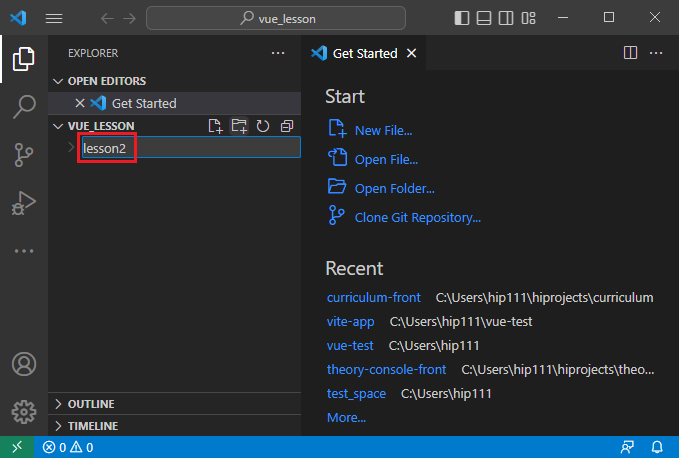This screenshot has height=458, width=679.
Task: Open the Explorer view in activity bar
Action: pyautogui.click(x=24, y=58)
